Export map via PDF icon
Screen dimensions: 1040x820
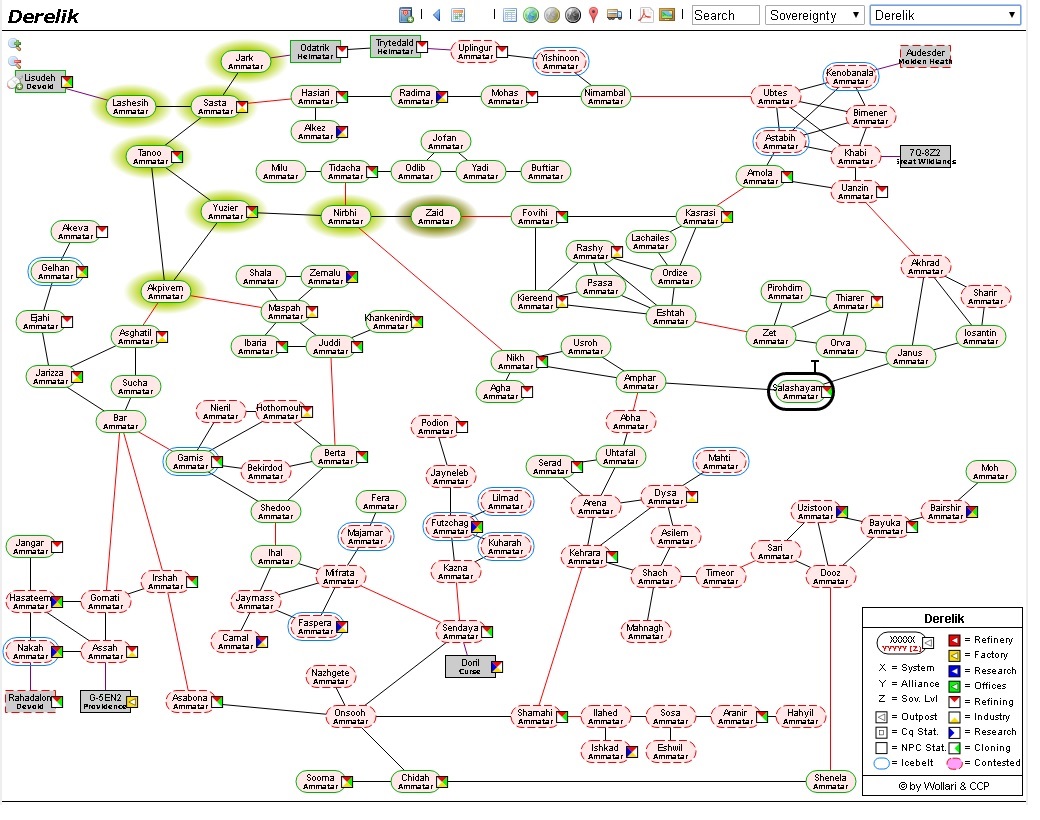(645, 15)
